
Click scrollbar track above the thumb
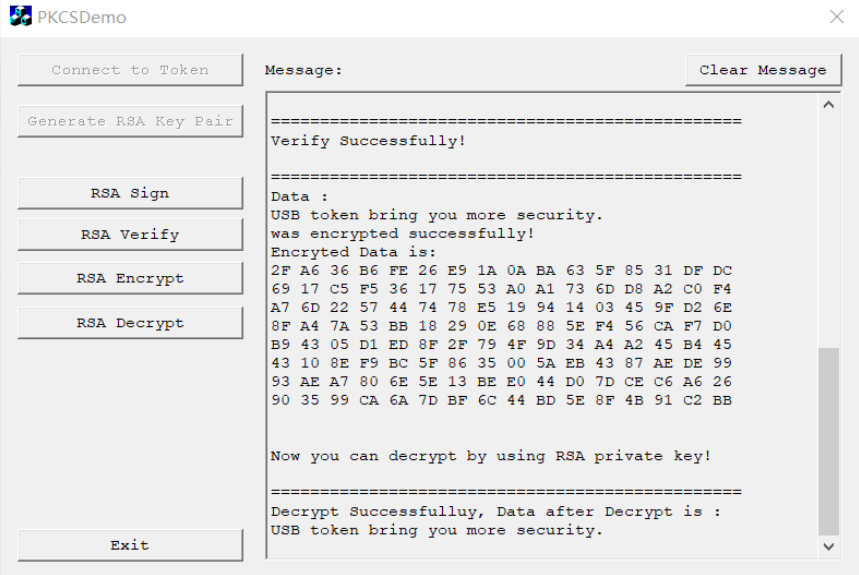tap(829, 231)
